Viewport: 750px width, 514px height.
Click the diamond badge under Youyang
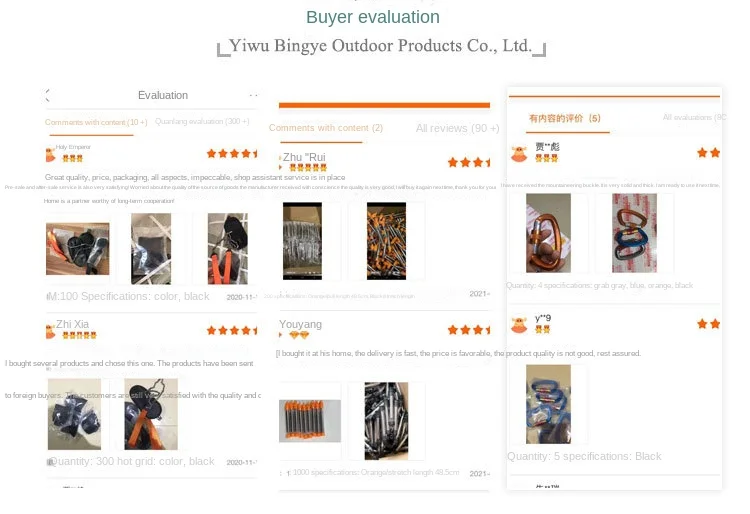tap(299, 335)
